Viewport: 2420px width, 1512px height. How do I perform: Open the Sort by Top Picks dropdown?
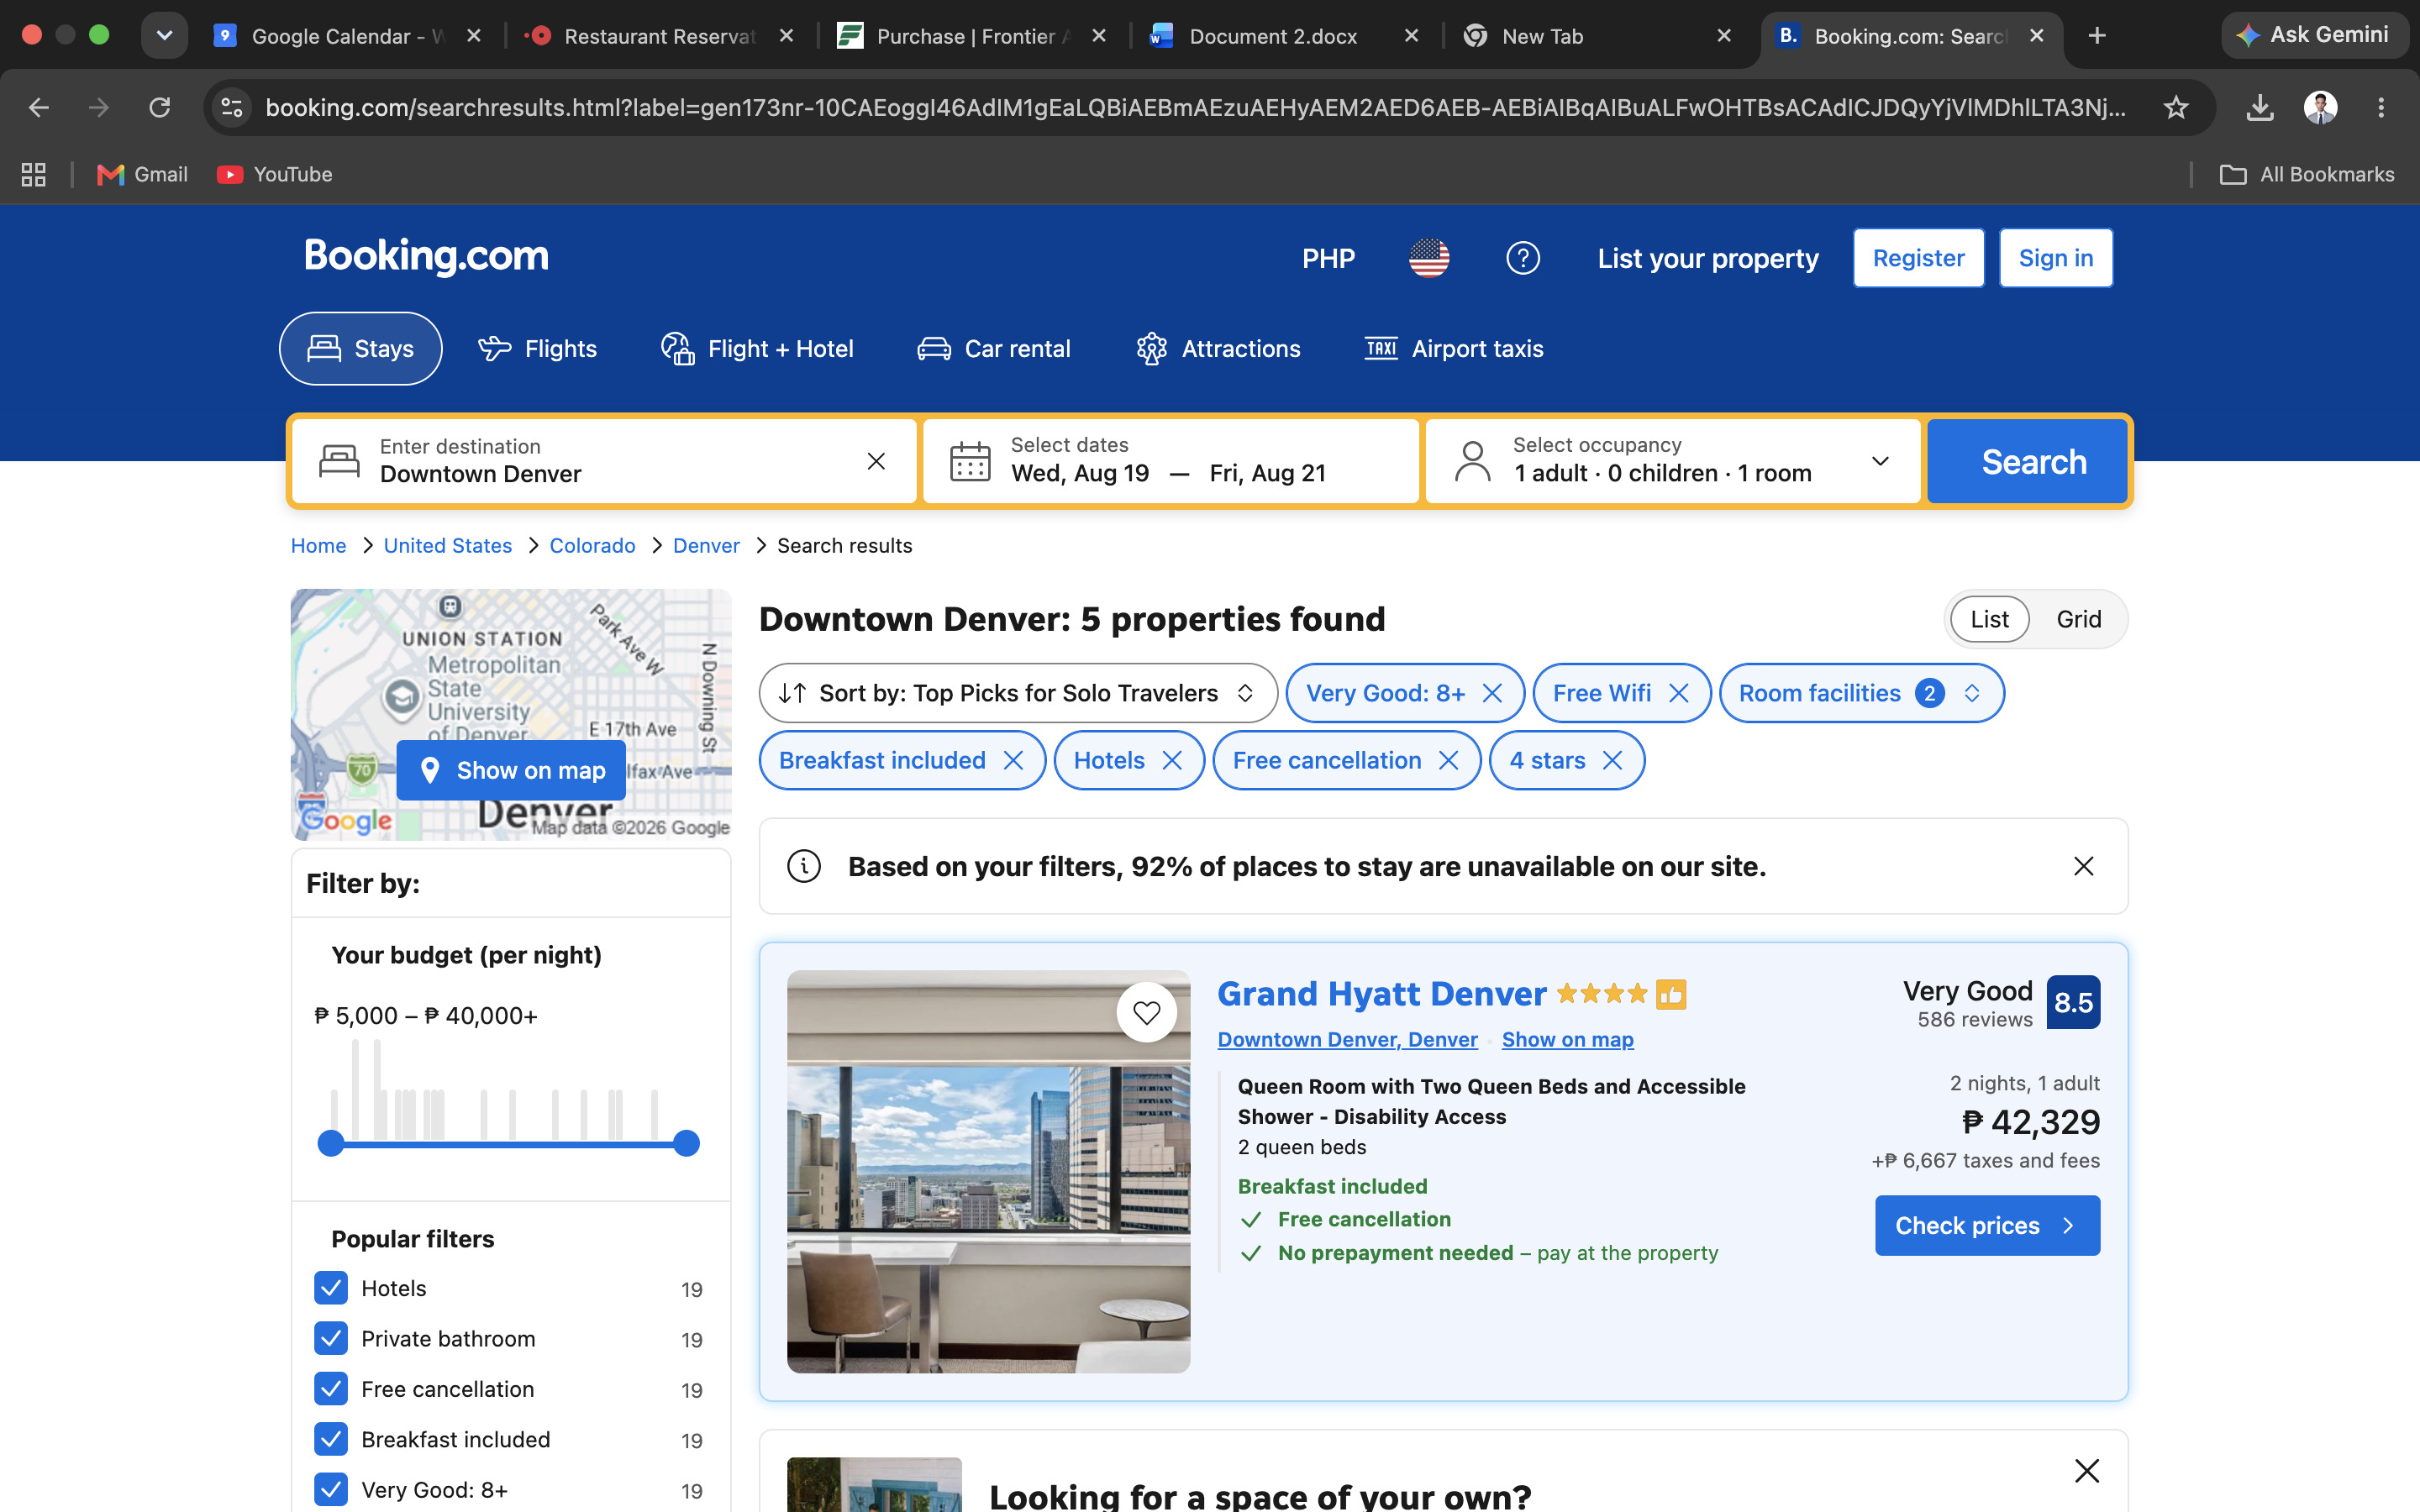[1018, 693]
